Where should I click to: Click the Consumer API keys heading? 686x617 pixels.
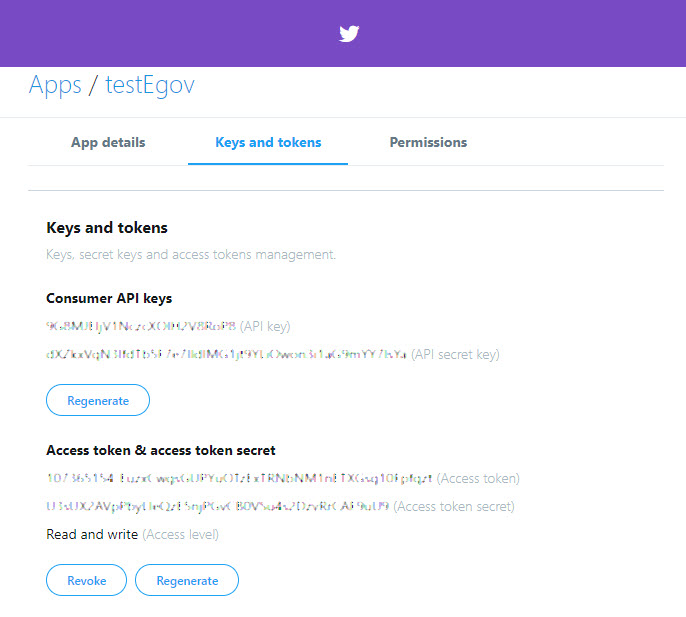coord(109,298)
